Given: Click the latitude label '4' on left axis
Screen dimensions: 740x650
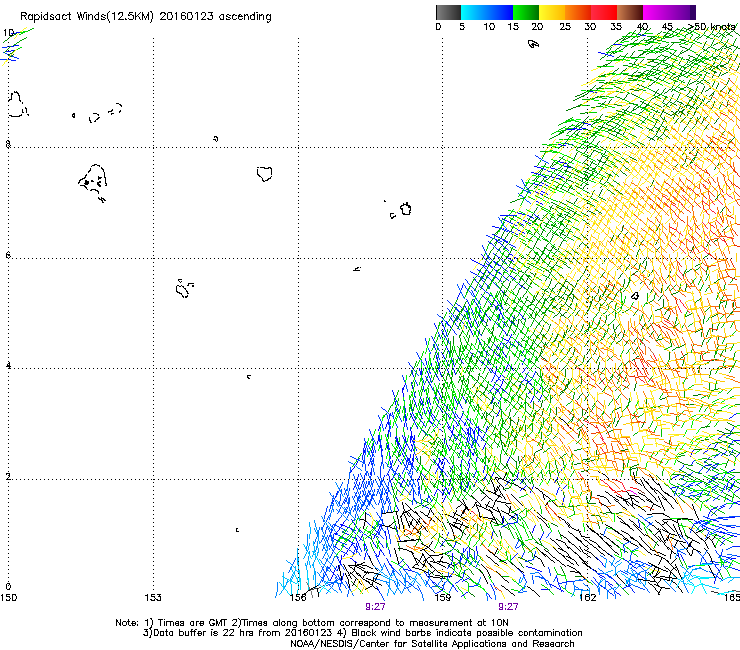Looking at the screenshot, I should (x=8, y=365).
